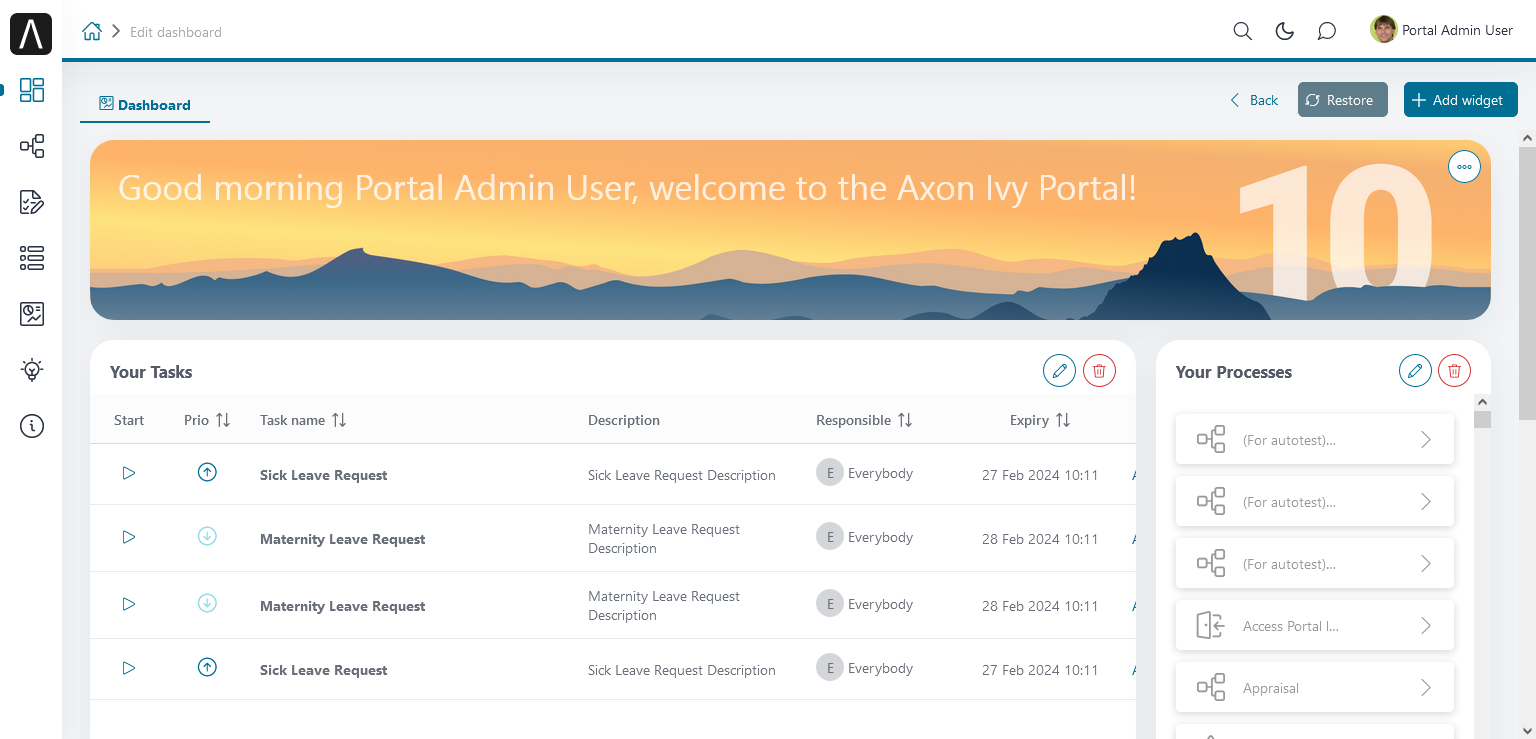Open Processes in the left sidebar

pyautogui.click(x=32, y=146)
